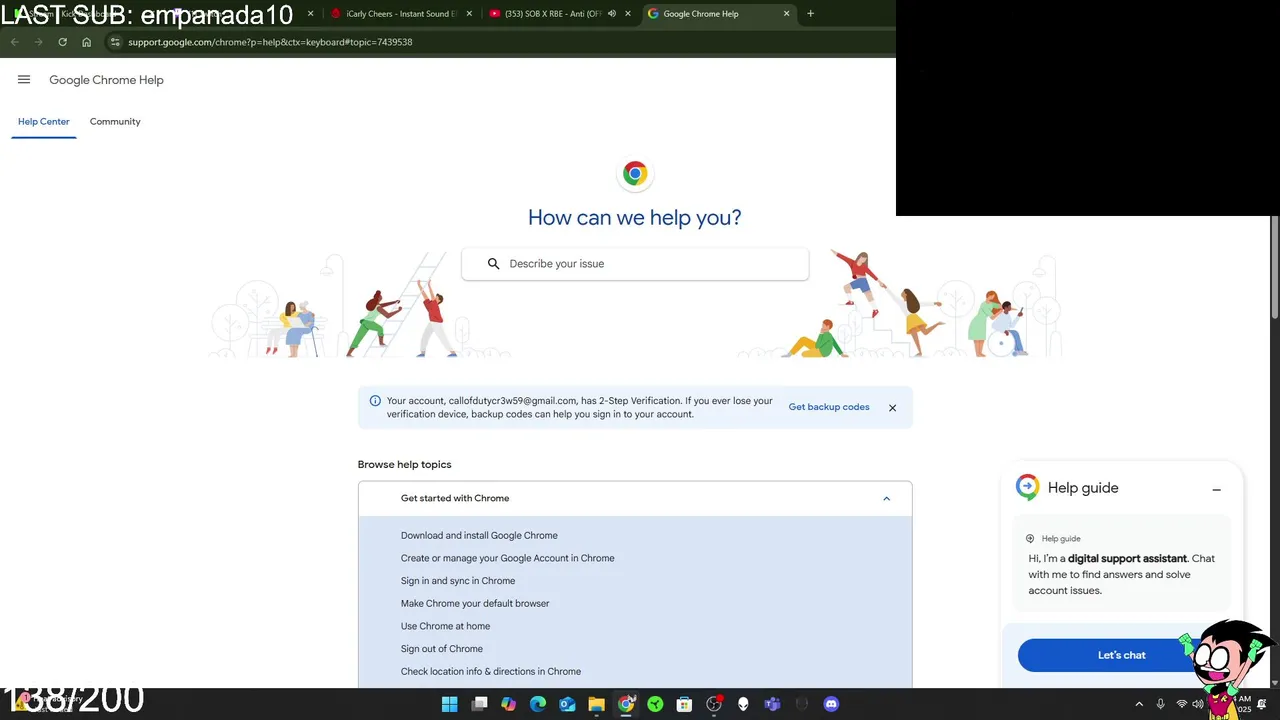This screenshot has height=720, width=1280.
Task: Switch to the Help Center tab
Action: coord(44,122)
